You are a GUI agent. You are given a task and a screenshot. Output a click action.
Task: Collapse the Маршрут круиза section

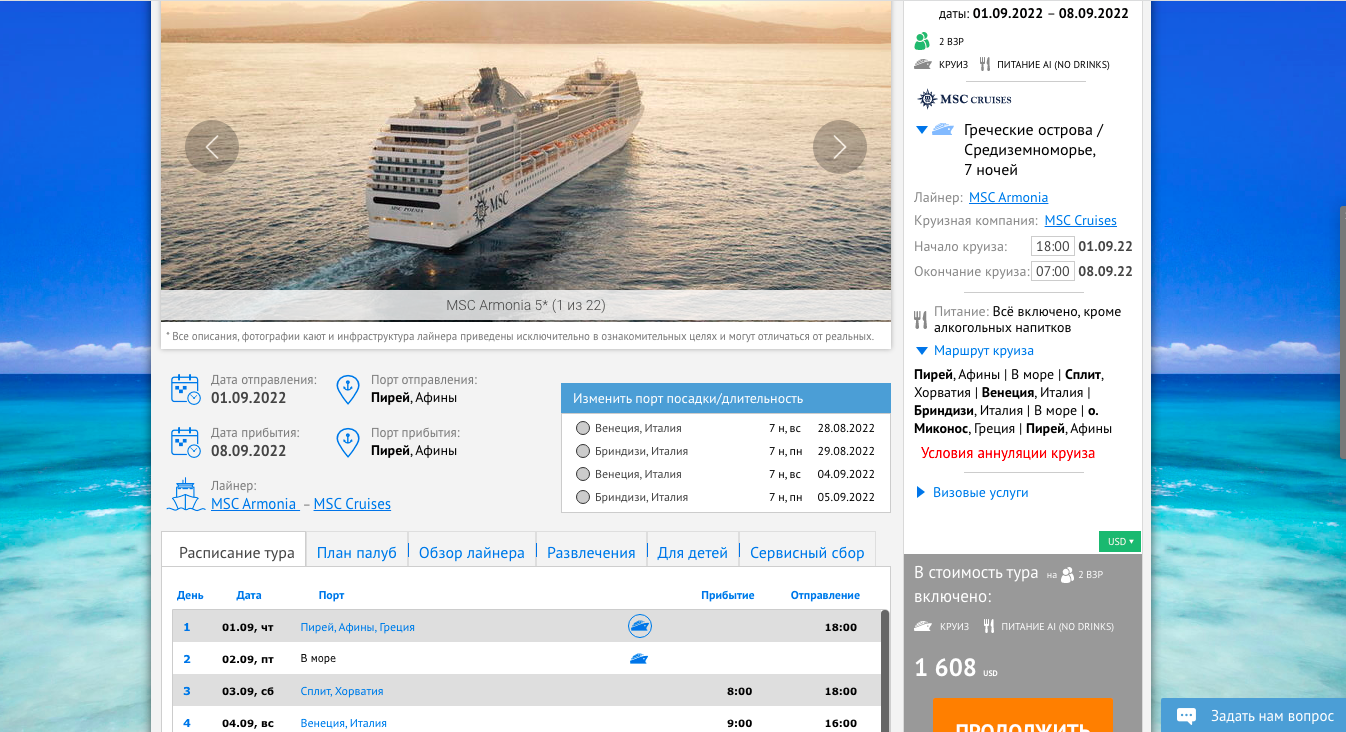(922, 351)
